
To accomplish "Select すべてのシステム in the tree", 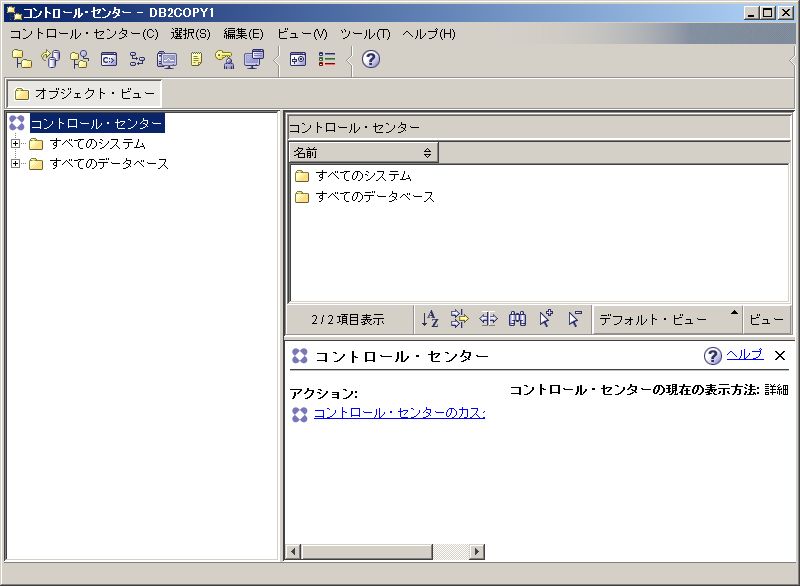I will tap(97, 144).
